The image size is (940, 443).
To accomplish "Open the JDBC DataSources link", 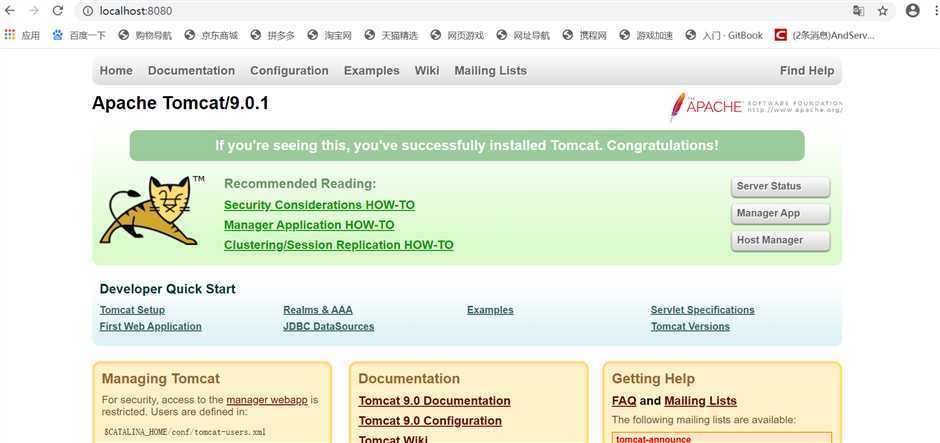I will (x=329, y=327).
